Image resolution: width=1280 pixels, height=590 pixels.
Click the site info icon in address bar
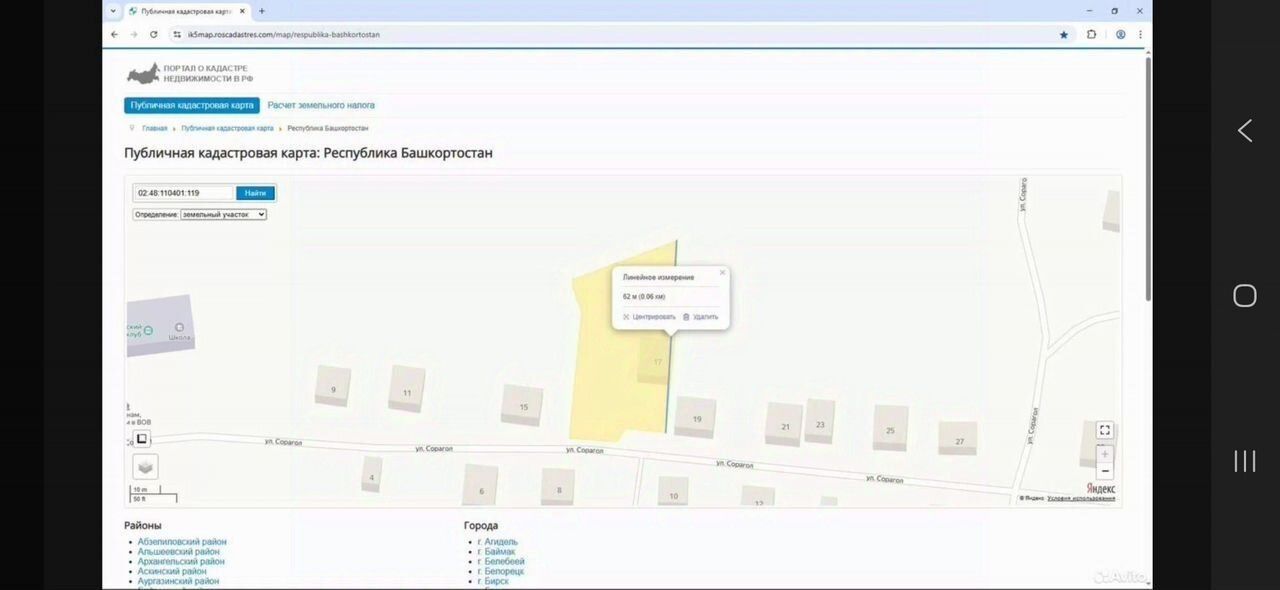coord(177,34)
